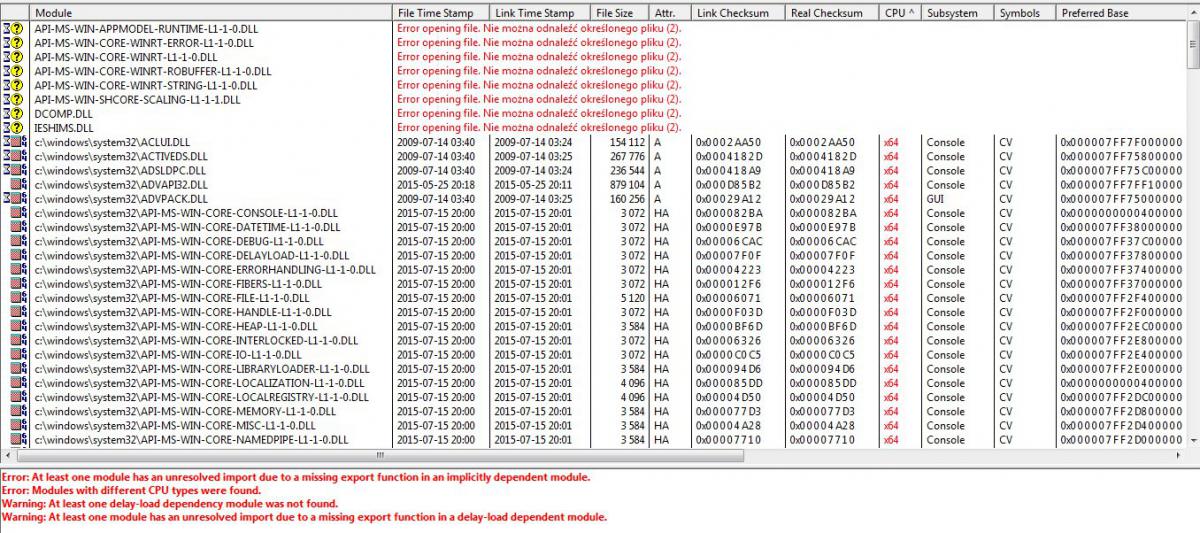
Task: Click the log error about missing export function
Action: 296,477
